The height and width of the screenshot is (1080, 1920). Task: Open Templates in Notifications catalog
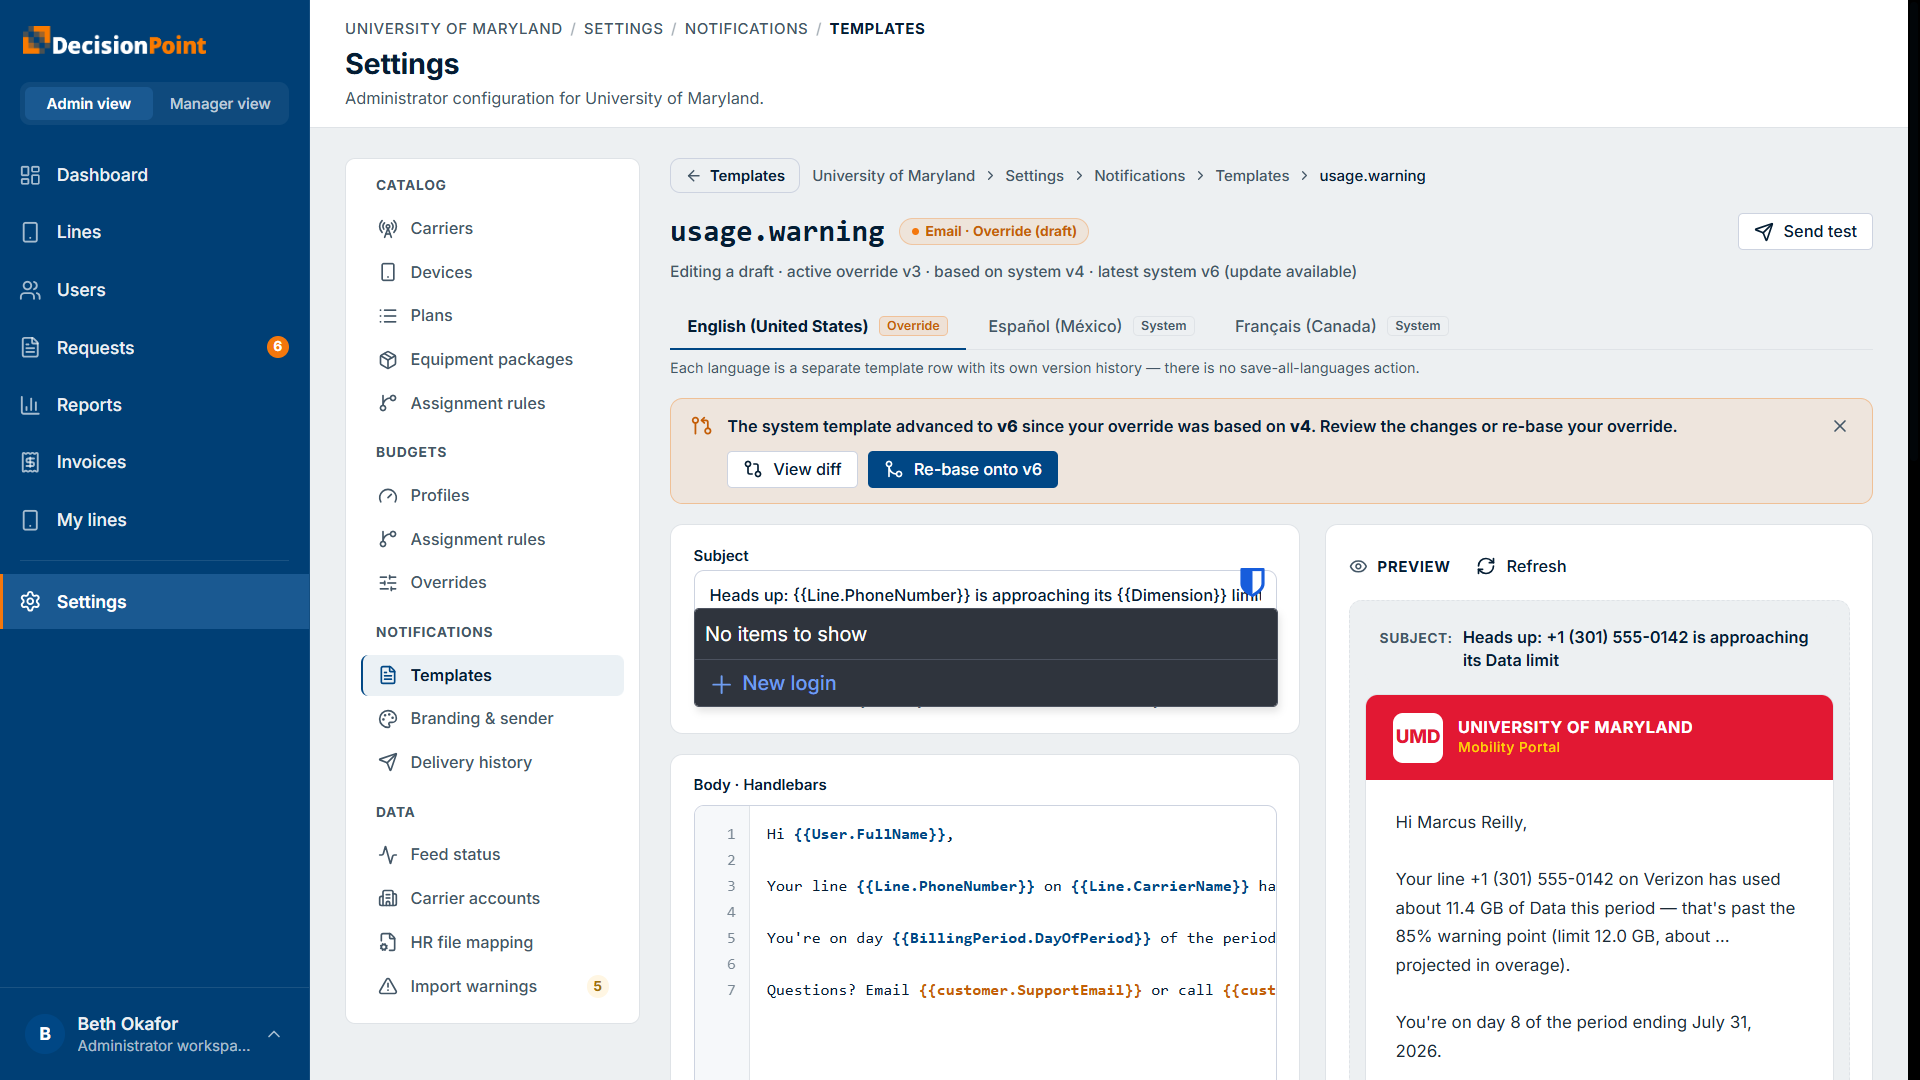click(492, 676)
